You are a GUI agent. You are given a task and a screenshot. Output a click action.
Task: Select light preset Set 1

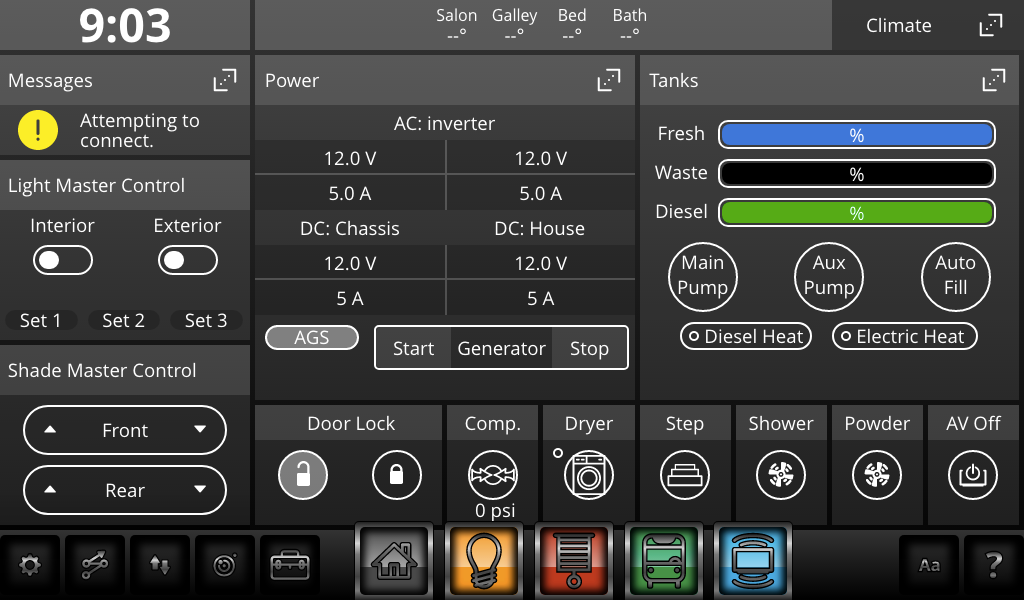click(x=40, y=321)
